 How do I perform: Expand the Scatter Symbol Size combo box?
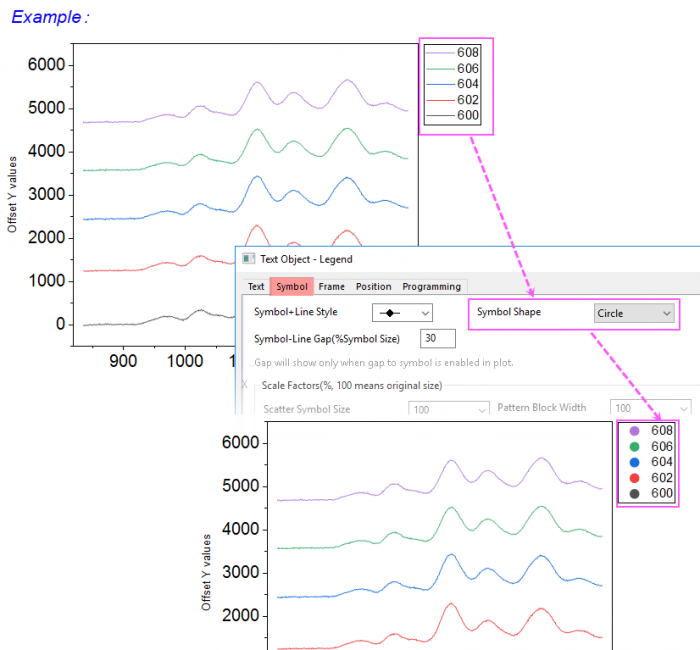pos(448,409)
